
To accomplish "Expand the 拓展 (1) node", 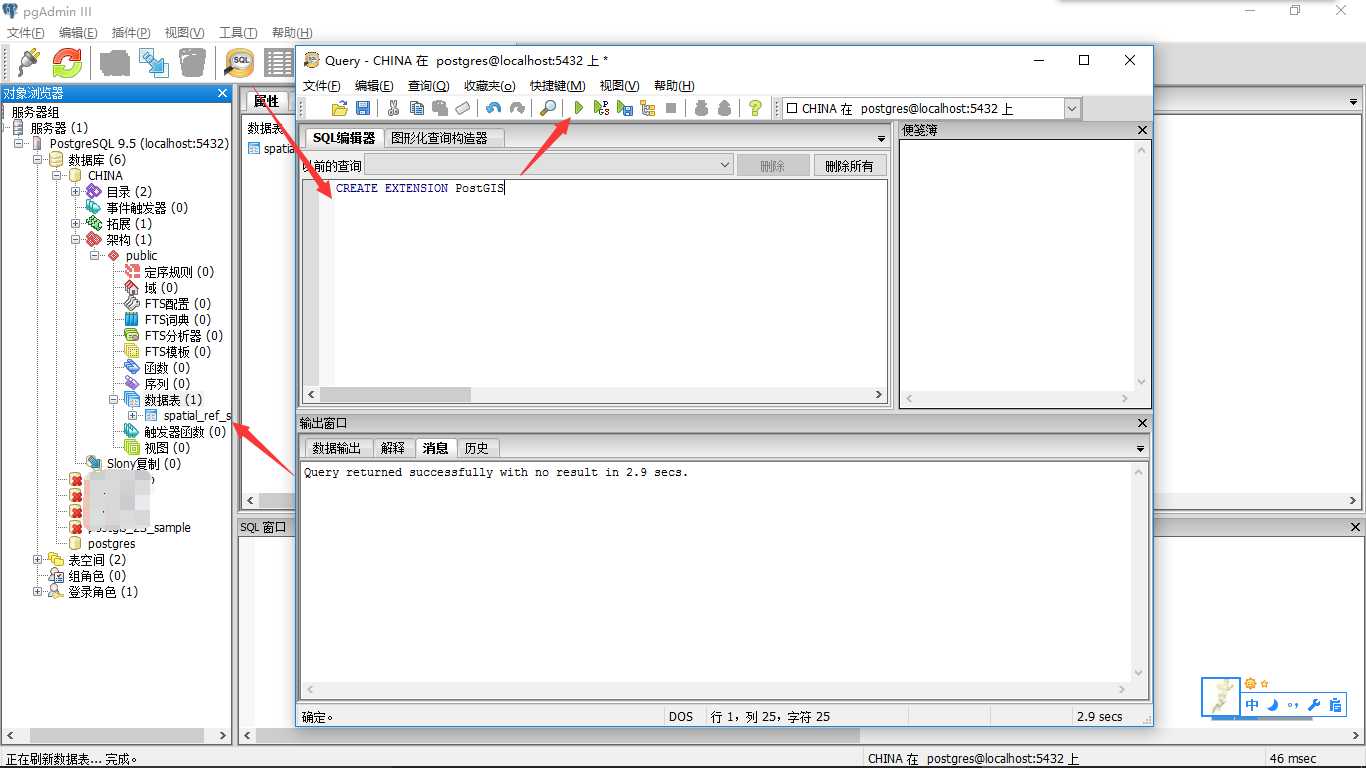I will click(76, 223).
